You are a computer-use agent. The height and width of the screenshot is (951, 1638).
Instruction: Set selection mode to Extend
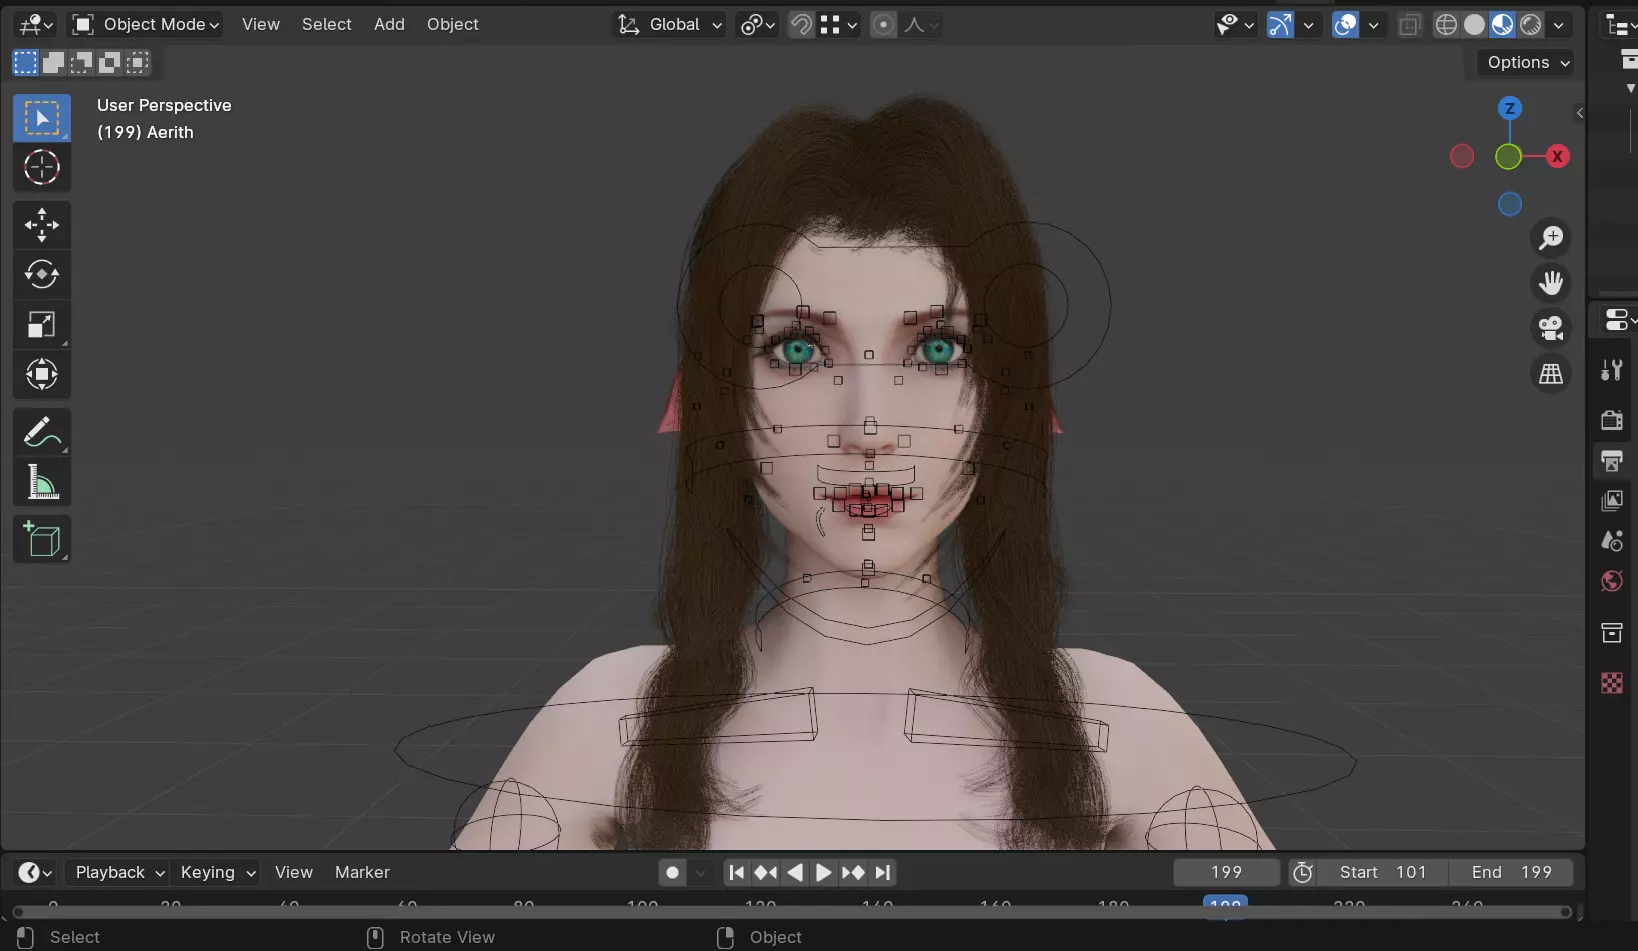[53, 63]
